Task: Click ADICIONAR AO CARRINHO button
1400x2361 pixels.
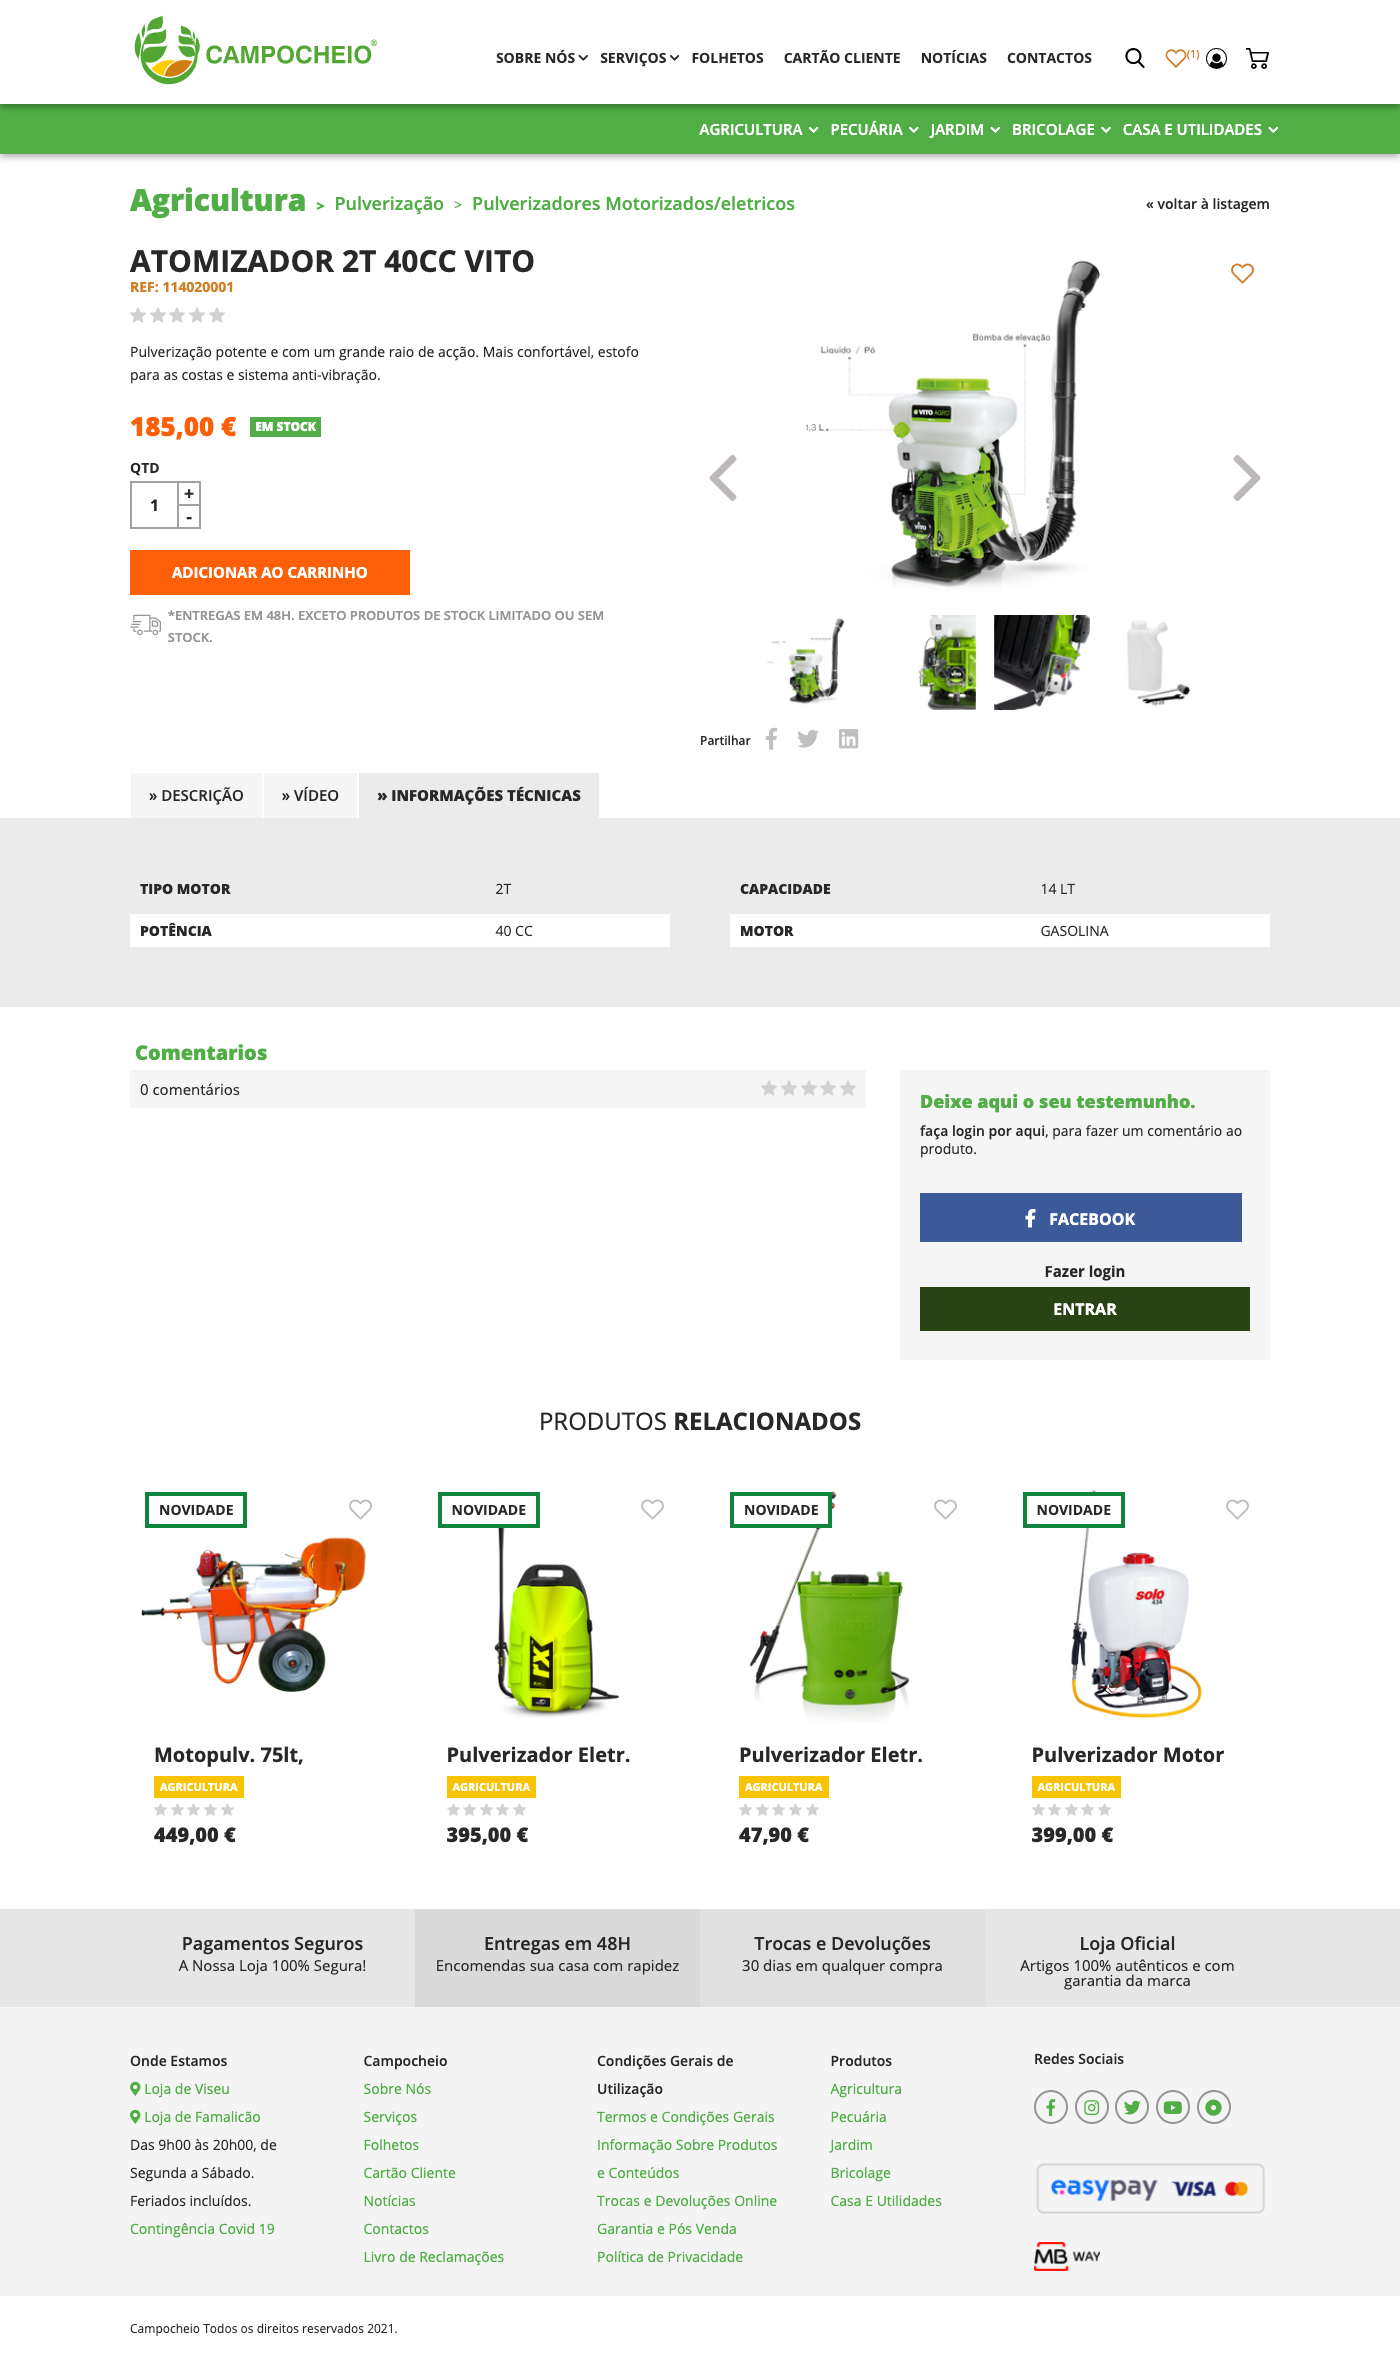Action: (x=270, y=572)
